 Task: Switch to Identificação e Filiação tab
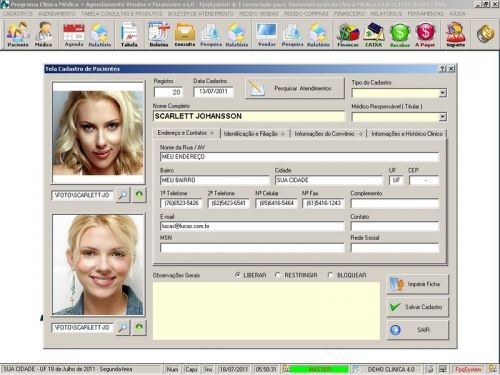pos(254,134)
